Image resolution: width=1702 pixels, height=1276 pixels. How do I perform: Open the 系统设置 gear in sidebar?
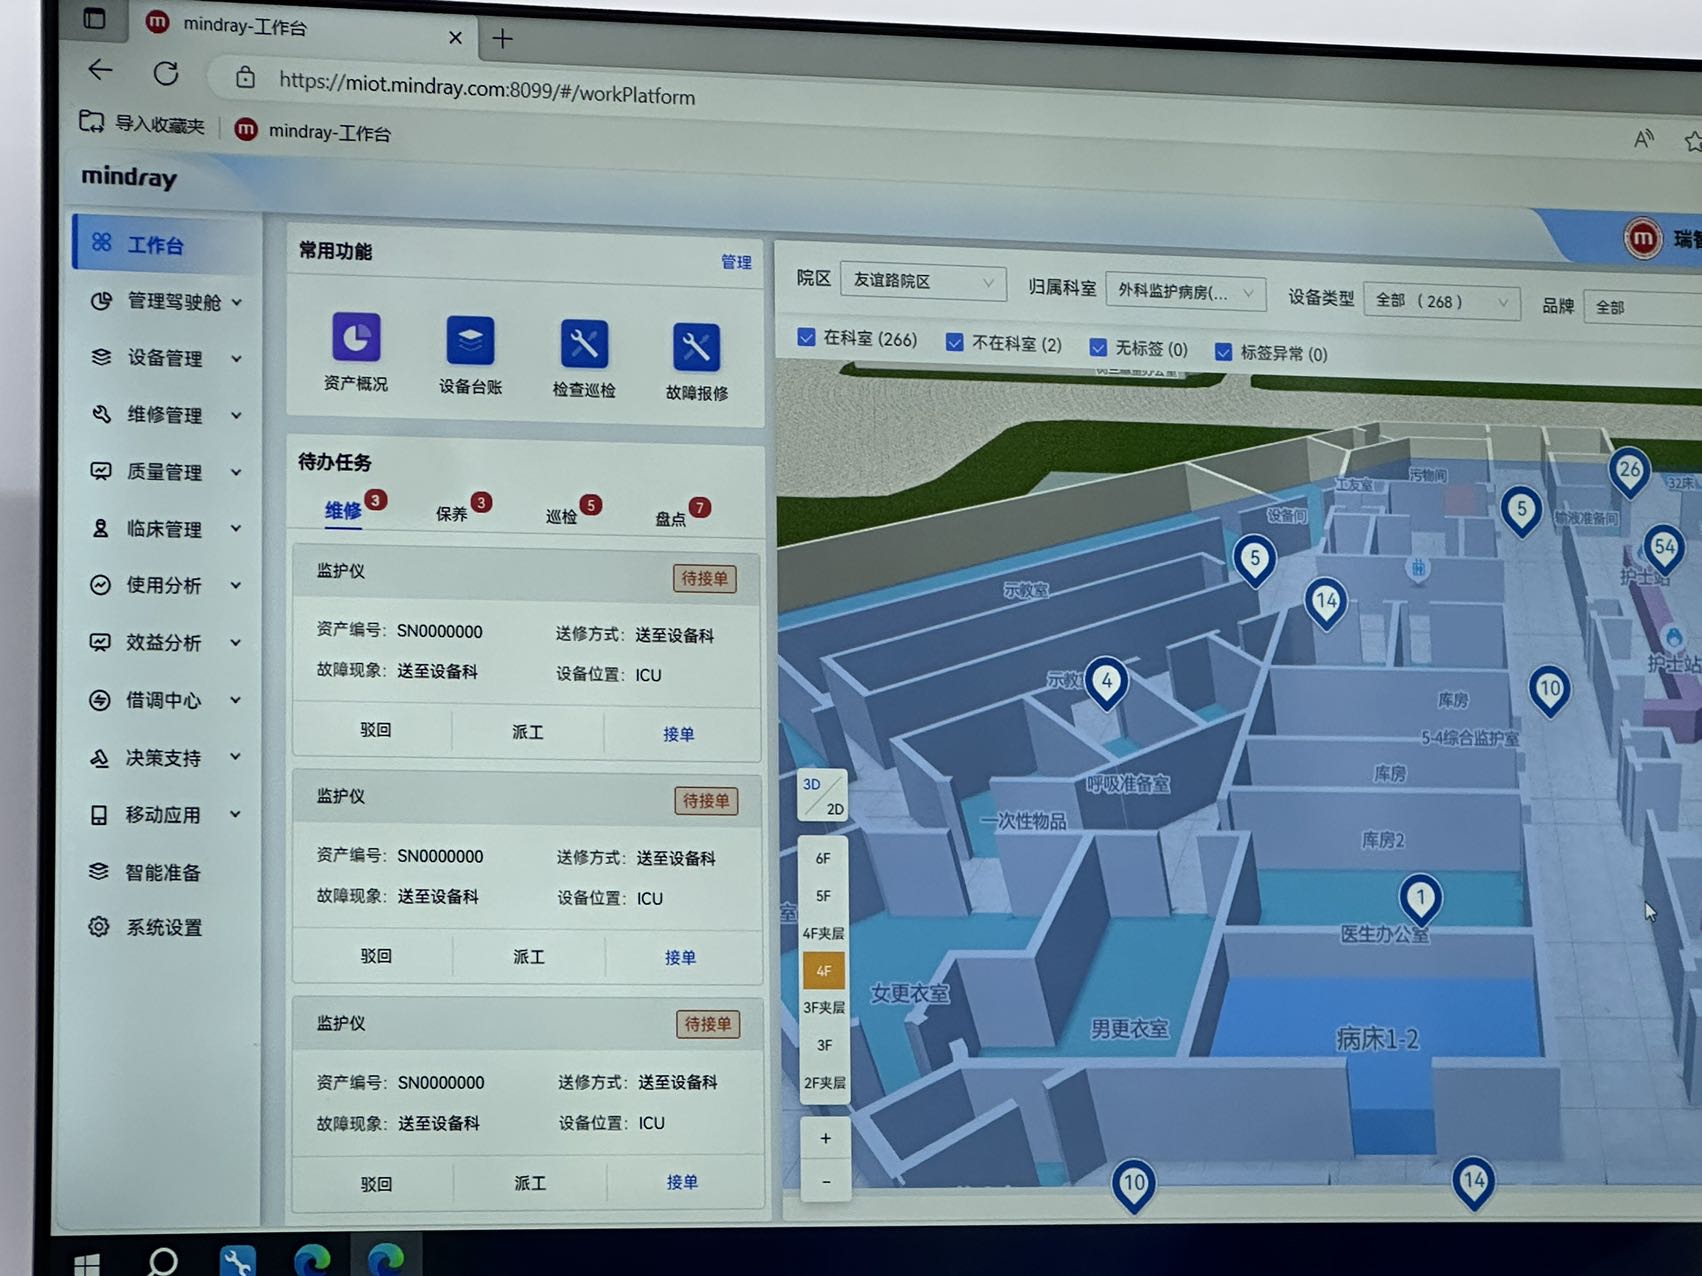click(x=99, y=927)
